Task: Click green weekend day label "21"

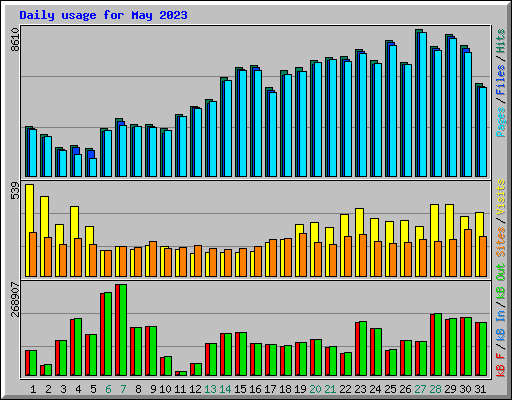Action: 330,389
